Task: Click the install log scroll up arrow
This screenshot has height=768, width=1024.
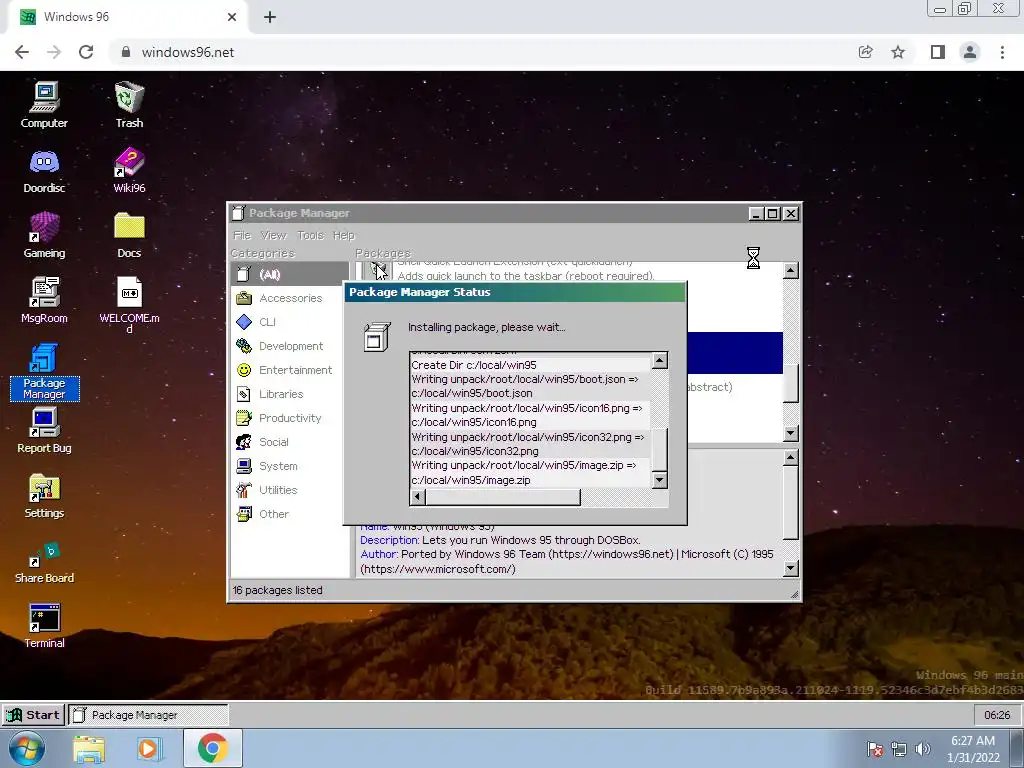Action: pyautogui.click(x=660, y=360)
